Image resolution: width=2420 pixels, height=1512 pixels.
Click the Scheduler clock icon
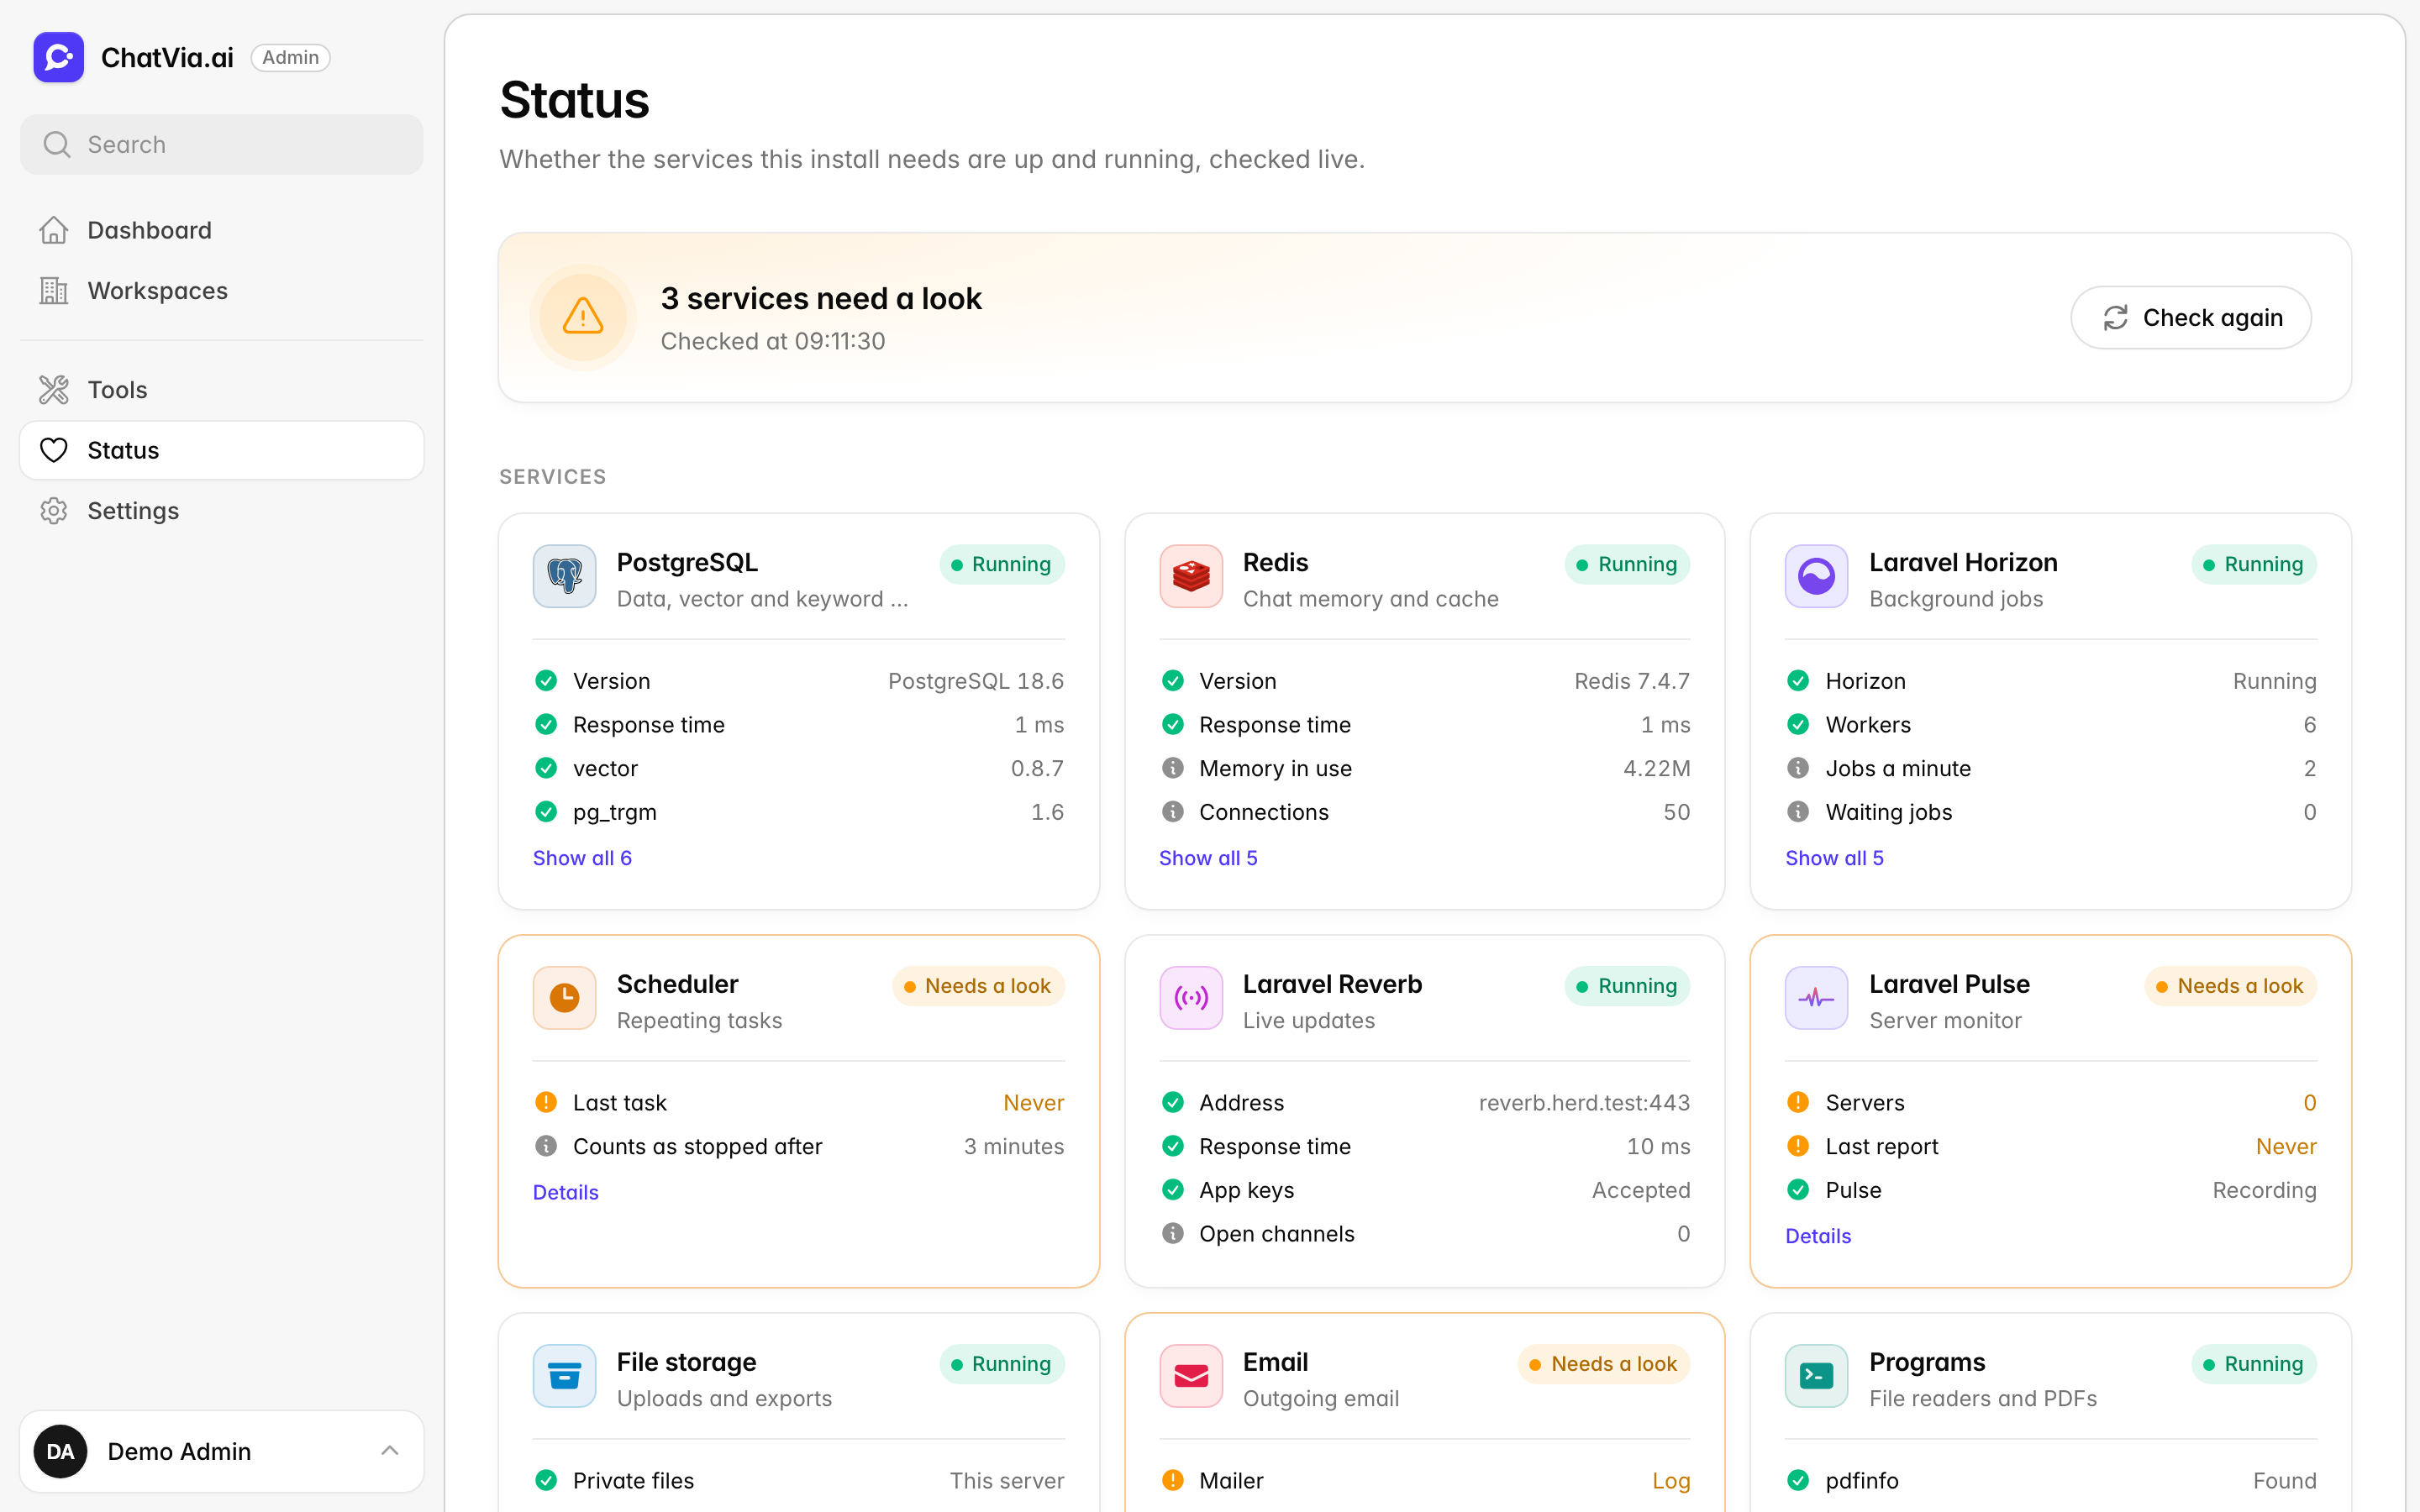pos(564,998)
